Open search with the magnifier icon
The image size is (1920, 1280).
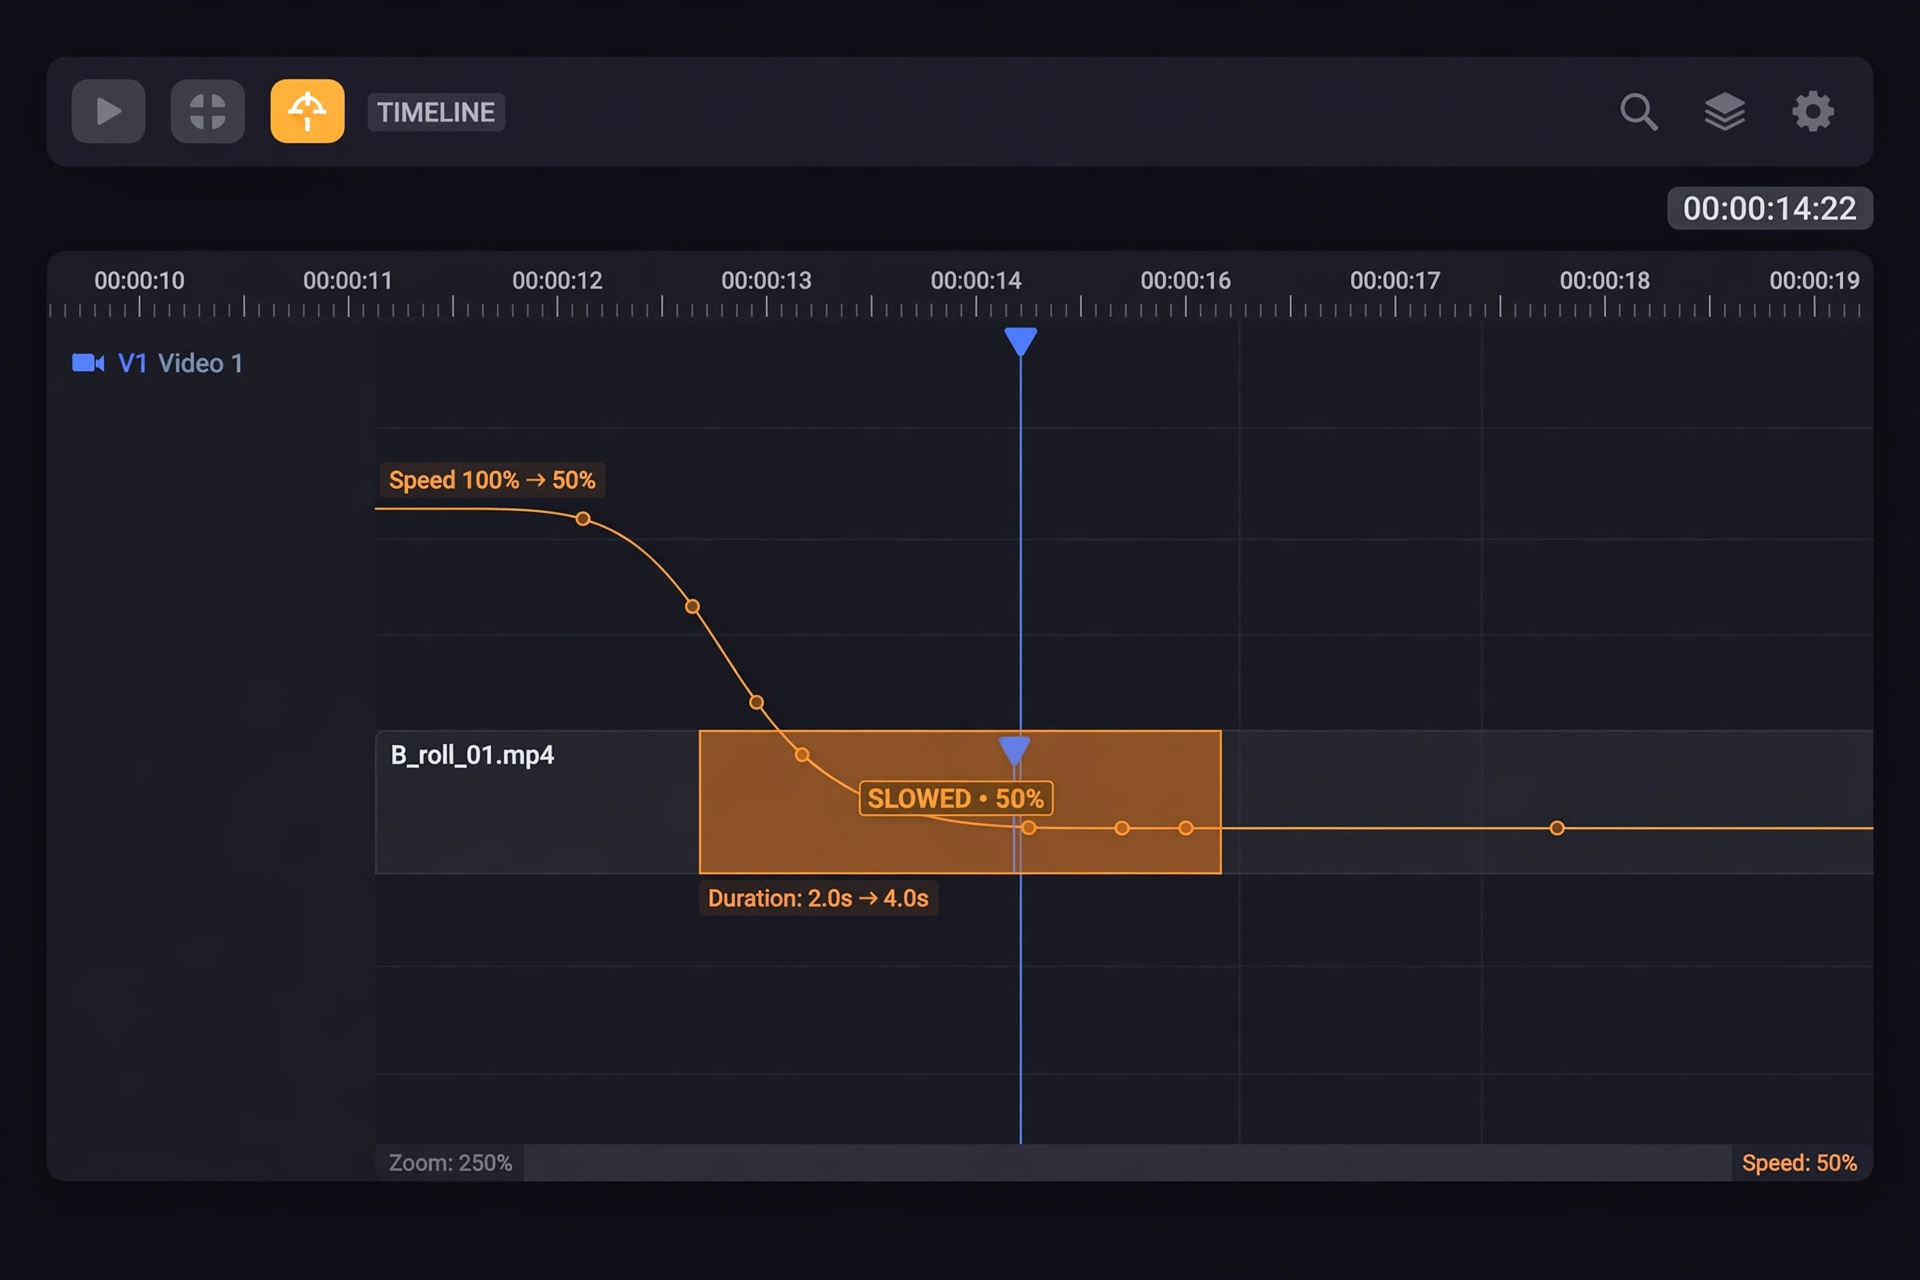click(x=1638, y=112)
